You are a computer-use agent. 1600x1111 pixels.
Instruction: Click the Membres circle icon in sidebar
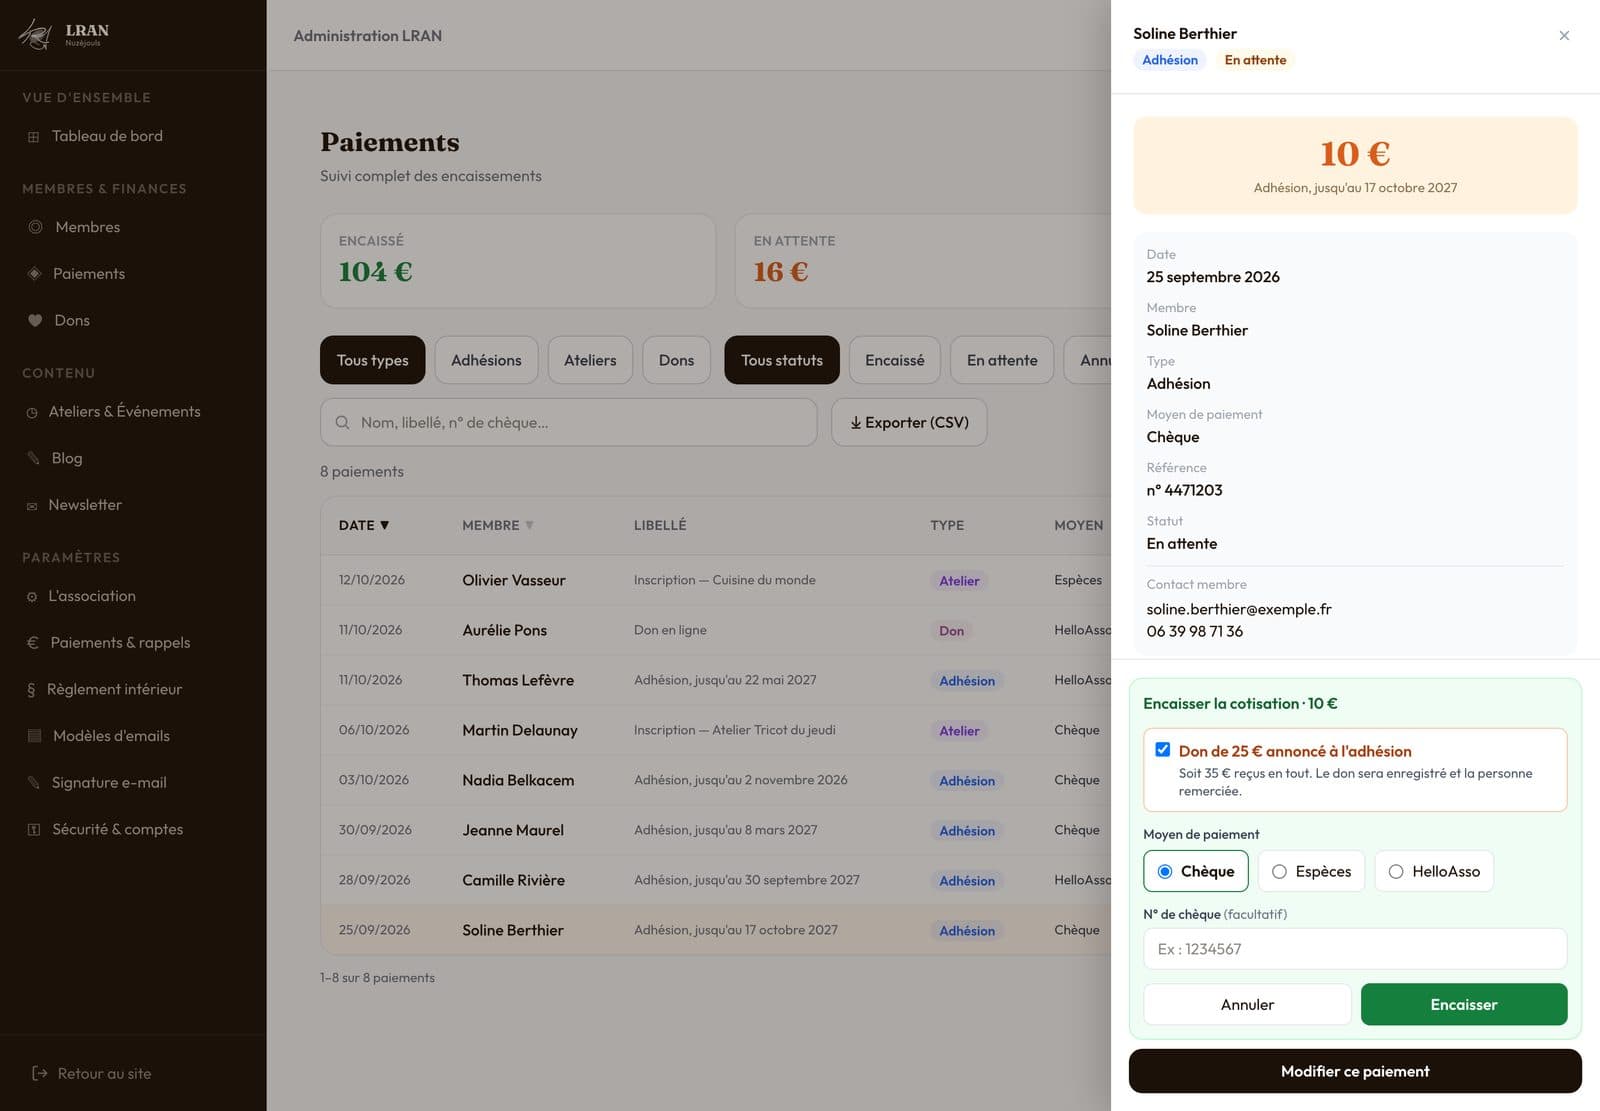(35, 227)
